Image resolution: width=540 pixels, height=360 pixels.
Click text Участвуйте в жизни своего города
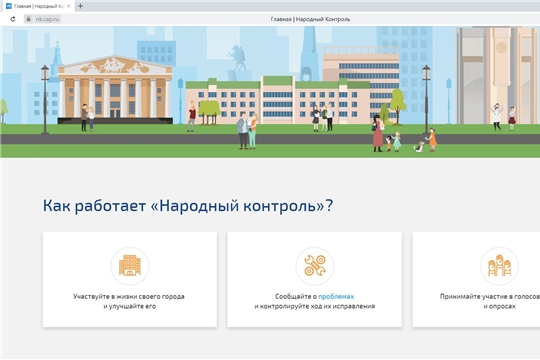129,296
